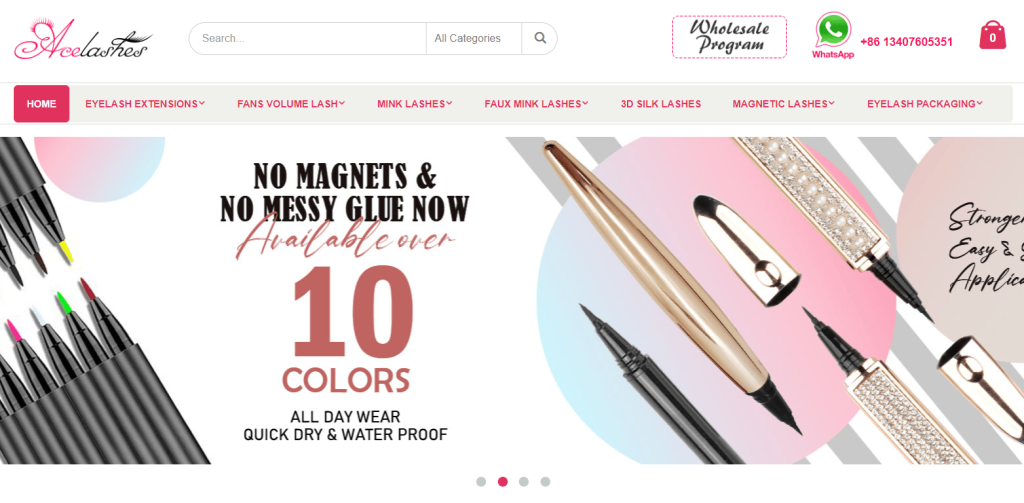
Task: Go to the Home tab
Action: pos(41,104)
